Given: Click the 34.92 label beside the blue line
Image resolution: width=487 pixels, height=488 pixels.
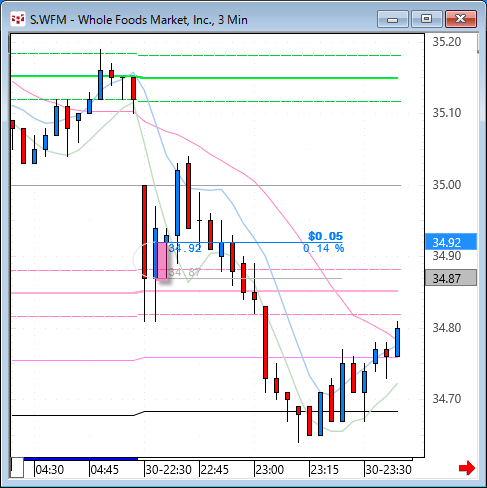Looking at the screenshot, I should coord(185,248).
